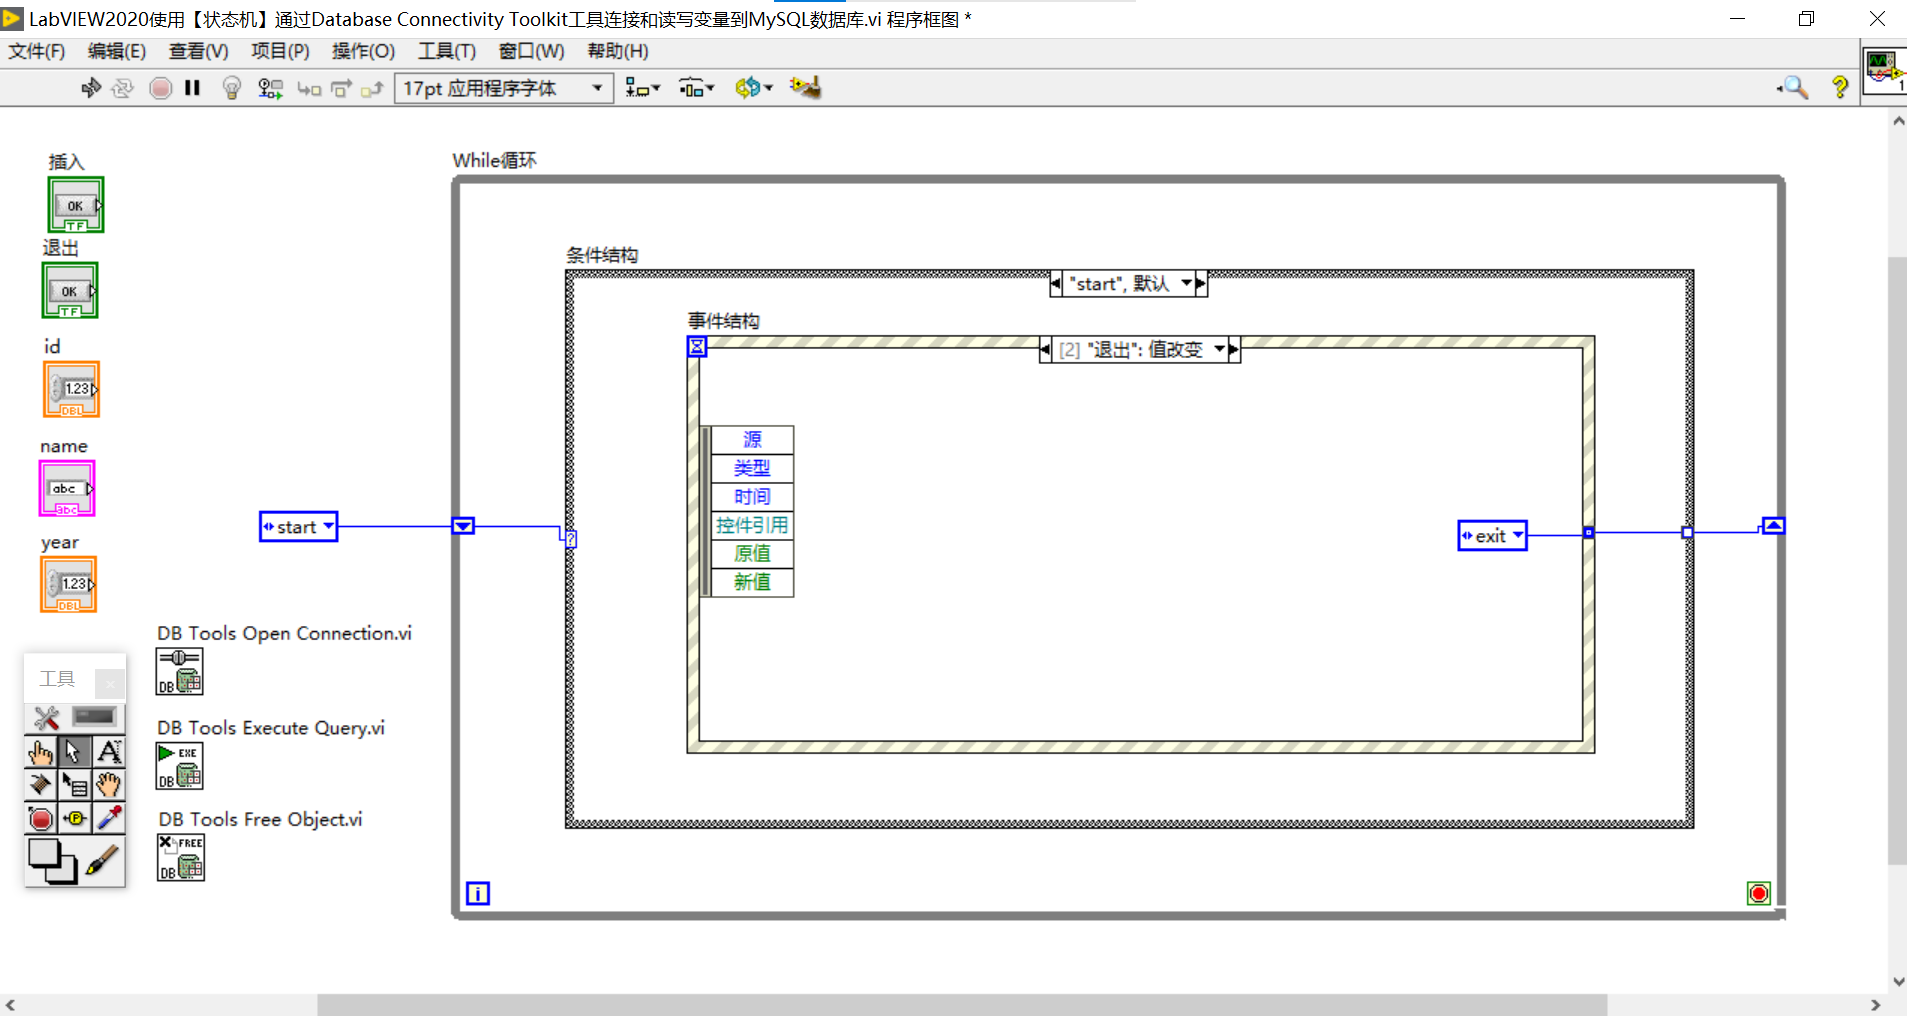Screen dimensions: 1907x1016
Task: Click the Abort Execution stop button
Action: point(160,88)
